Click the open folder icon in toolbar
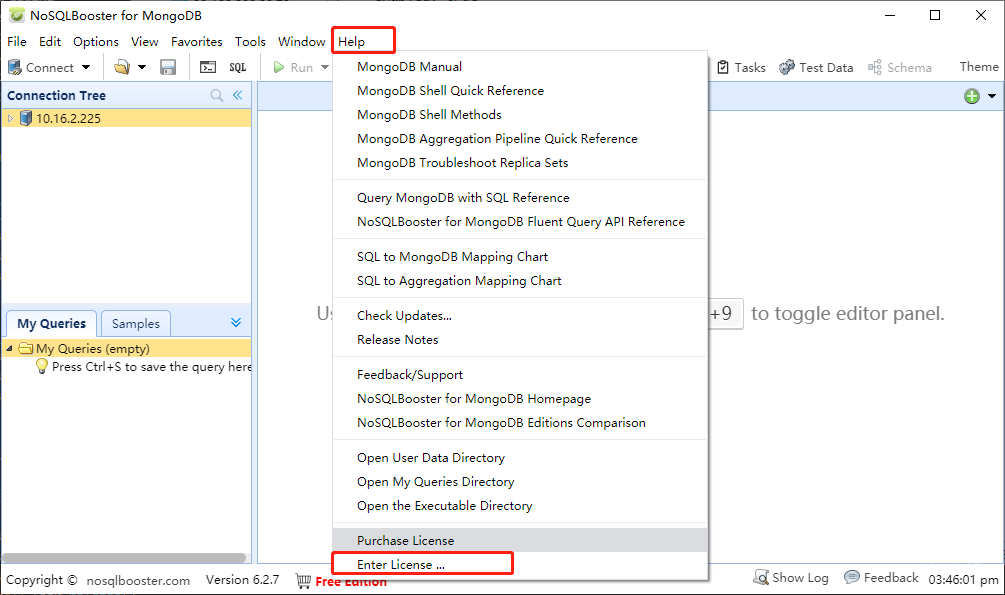Viewport: 1005px width, 595px height. (122, 67)
